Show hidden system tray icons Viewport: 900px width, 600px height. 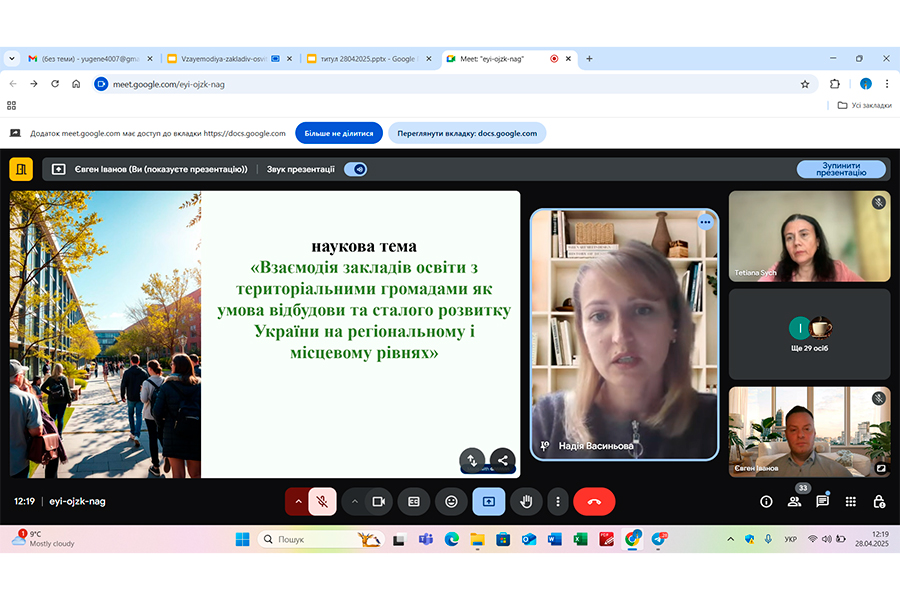(730, 539)
